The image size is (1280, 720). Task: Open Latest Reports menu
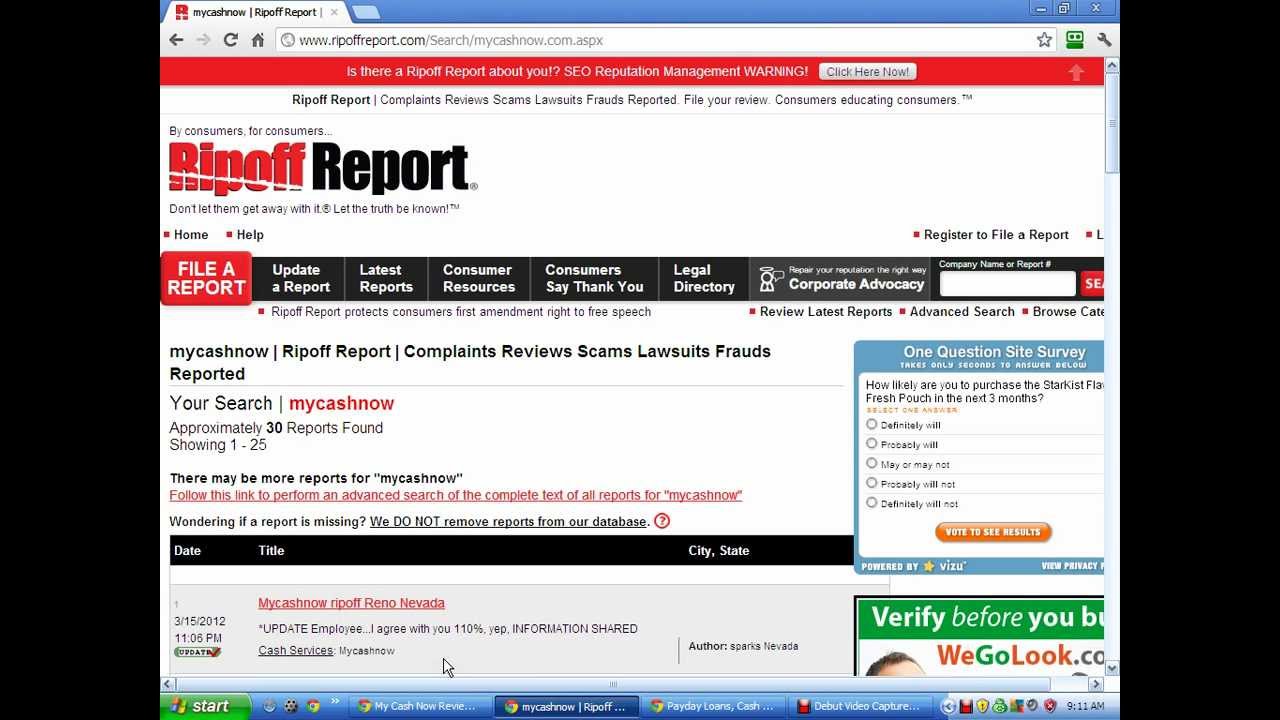click(x=386, y=278)
